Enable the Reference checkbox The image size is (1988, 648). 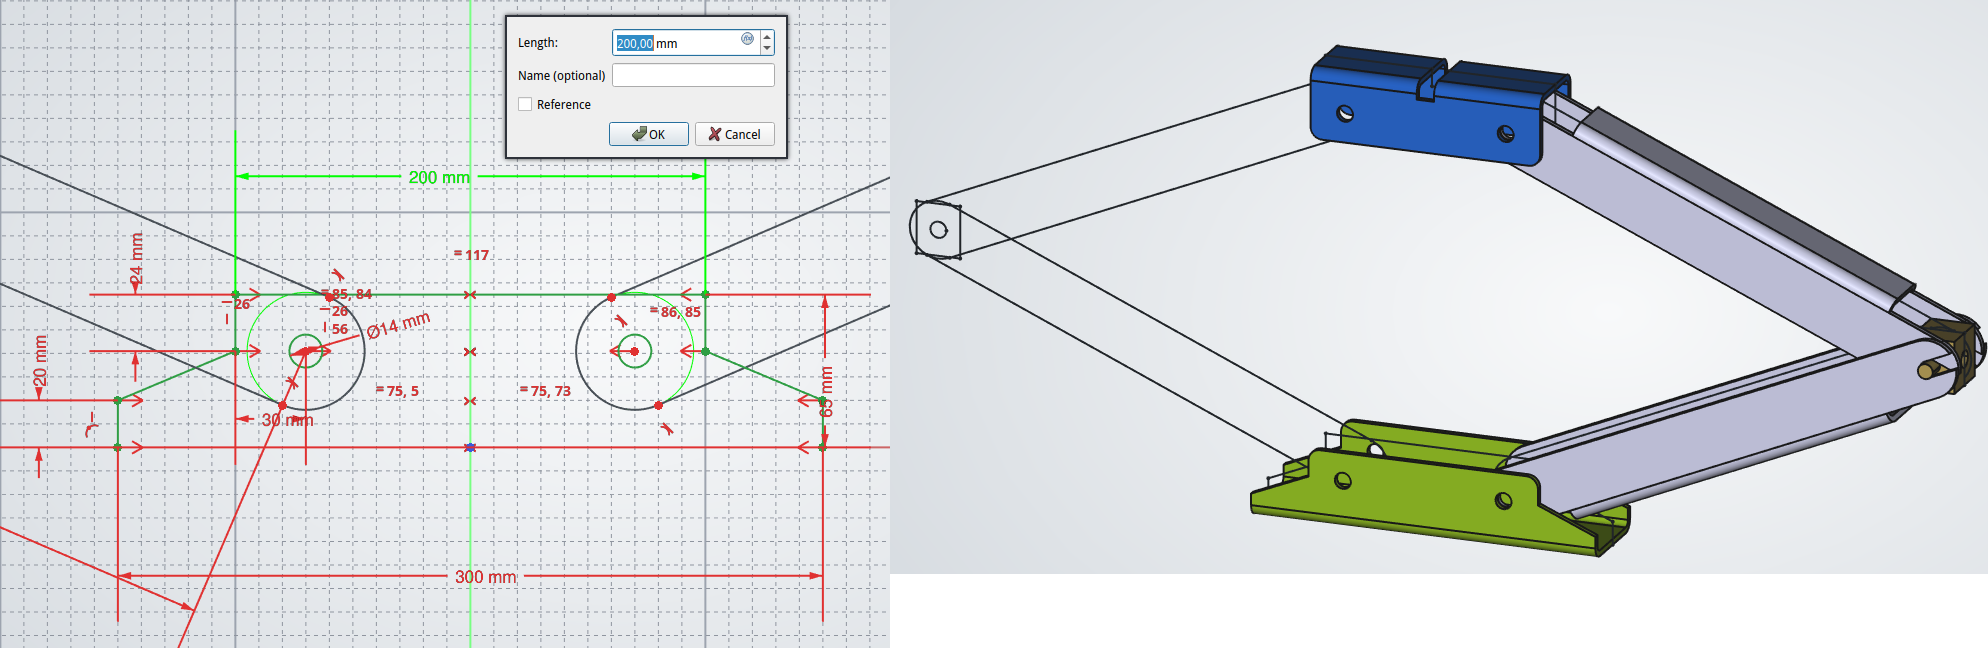click(x=525, y=104)
